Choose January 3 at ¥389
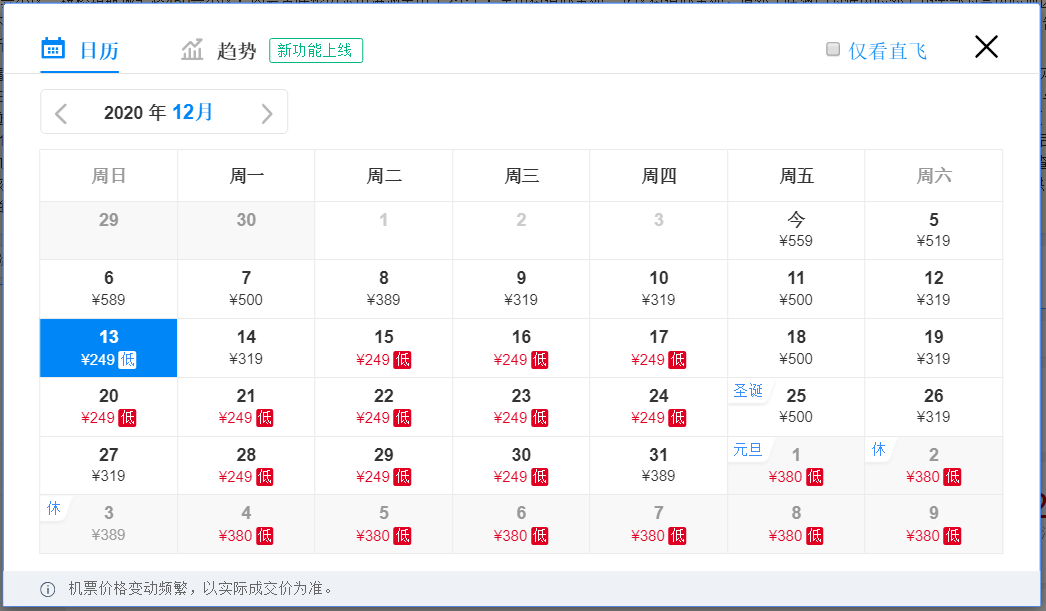Image resolution: width=1046 pixels, height=611 pixels. coord(109,524)
